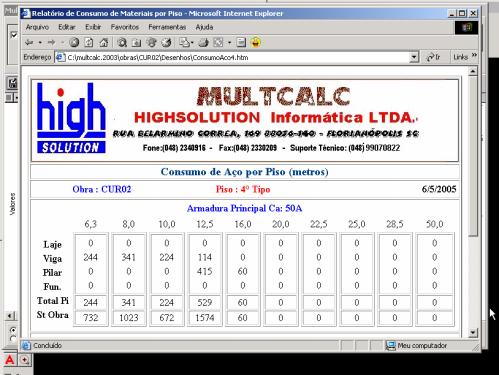Select the upper radio button in background window
The image size is (499, 375).
coord(13,330)
